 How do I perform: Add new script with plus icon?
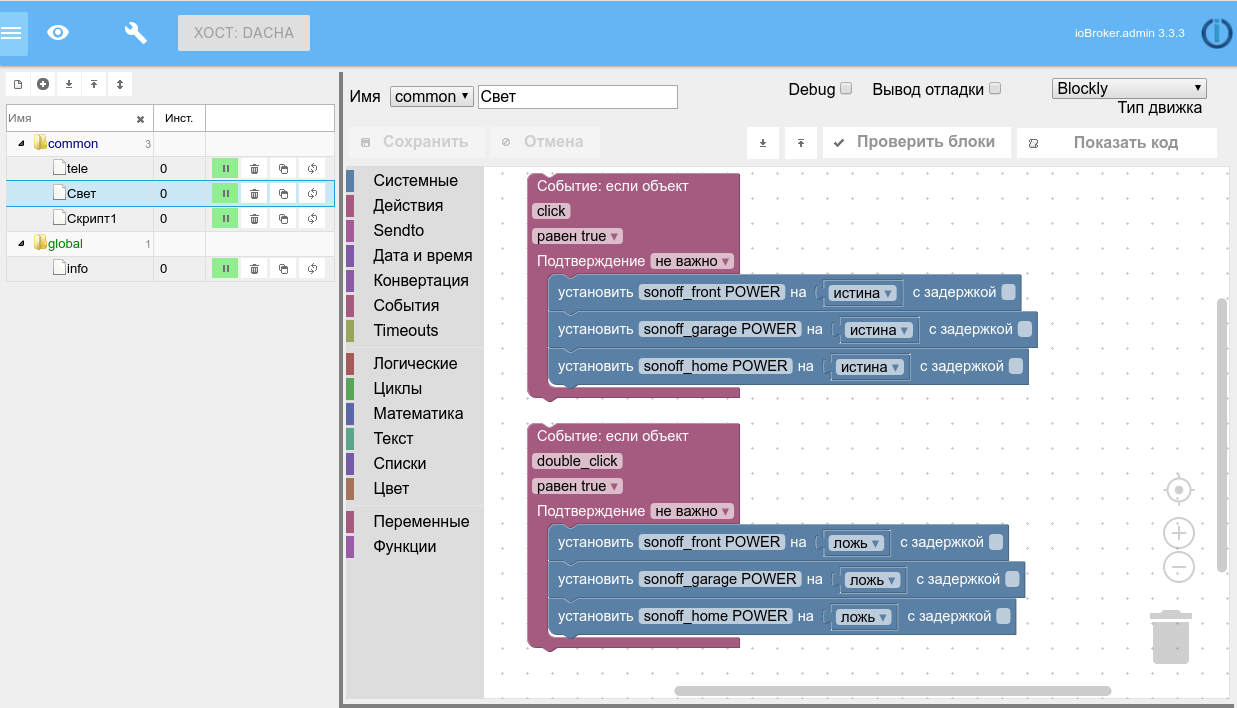click(43, 85)
